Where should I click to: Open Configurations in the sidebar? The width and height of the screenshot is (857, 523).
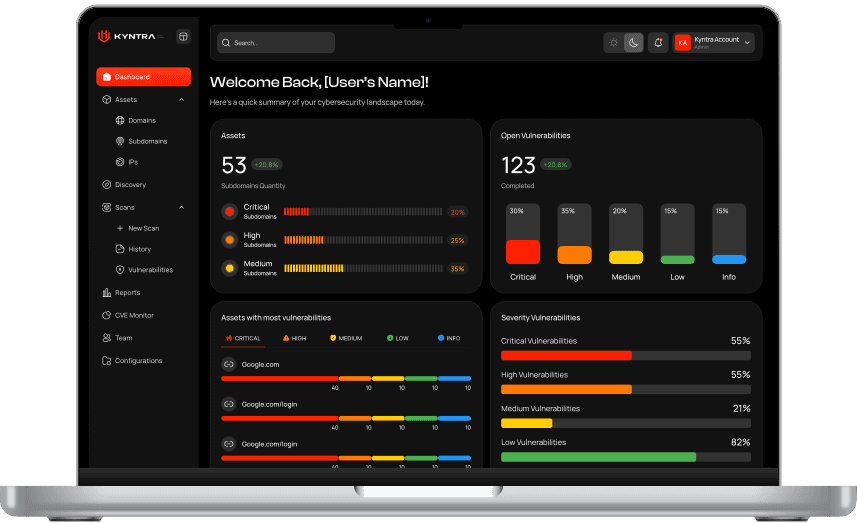[138, 361]
